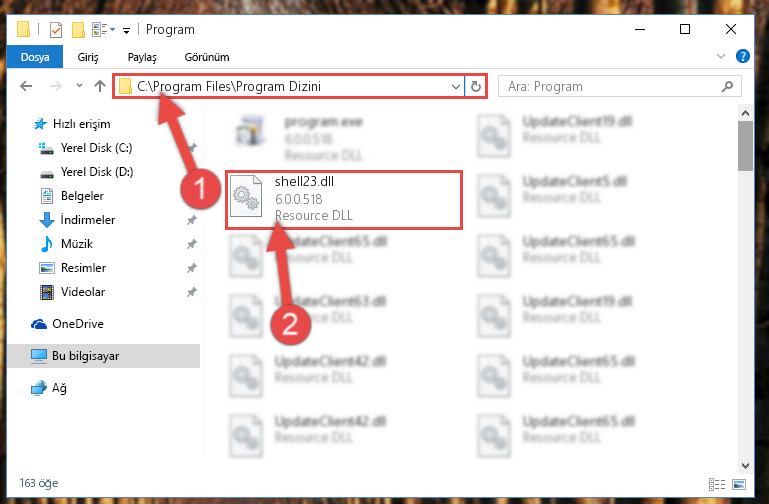
Task: Unpin Müzik from quick access
Action: (192, 244)
